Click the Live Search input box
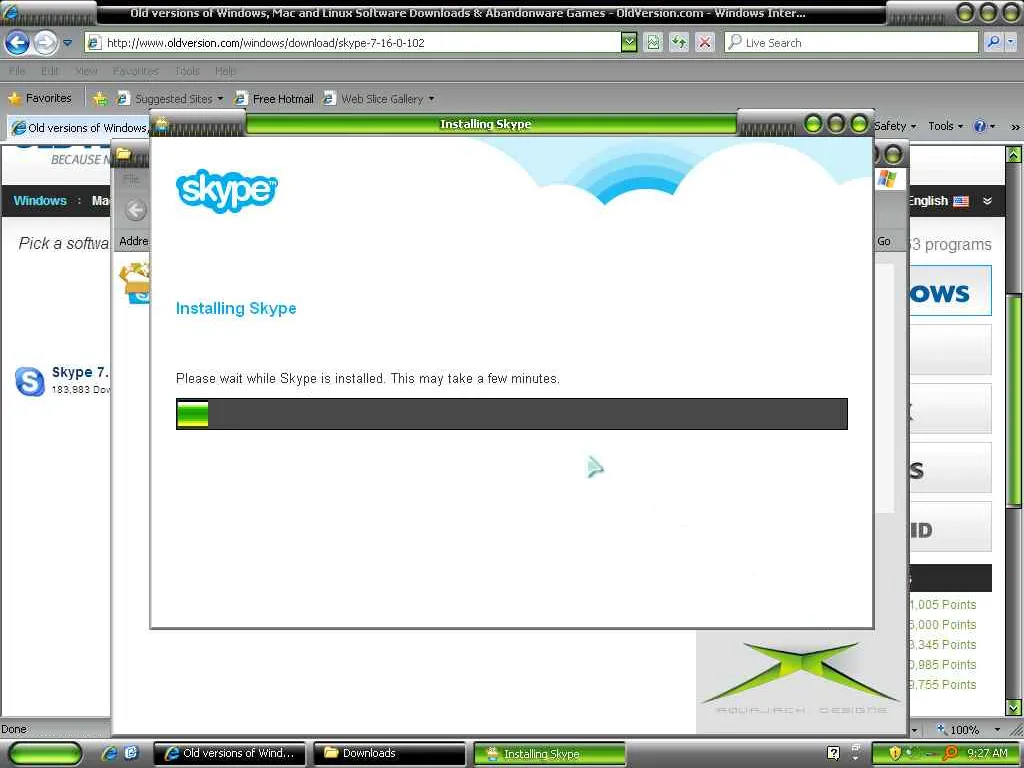1024x768 pixels. pyautogui.click(x=852, y=43)
